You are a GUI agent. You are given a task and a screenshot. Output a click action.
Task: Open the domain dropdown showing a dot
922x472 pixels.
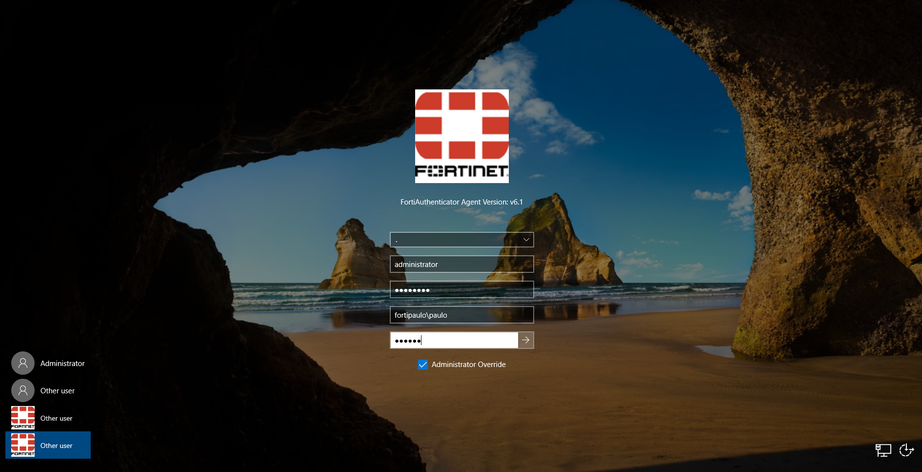pos(462,239)
